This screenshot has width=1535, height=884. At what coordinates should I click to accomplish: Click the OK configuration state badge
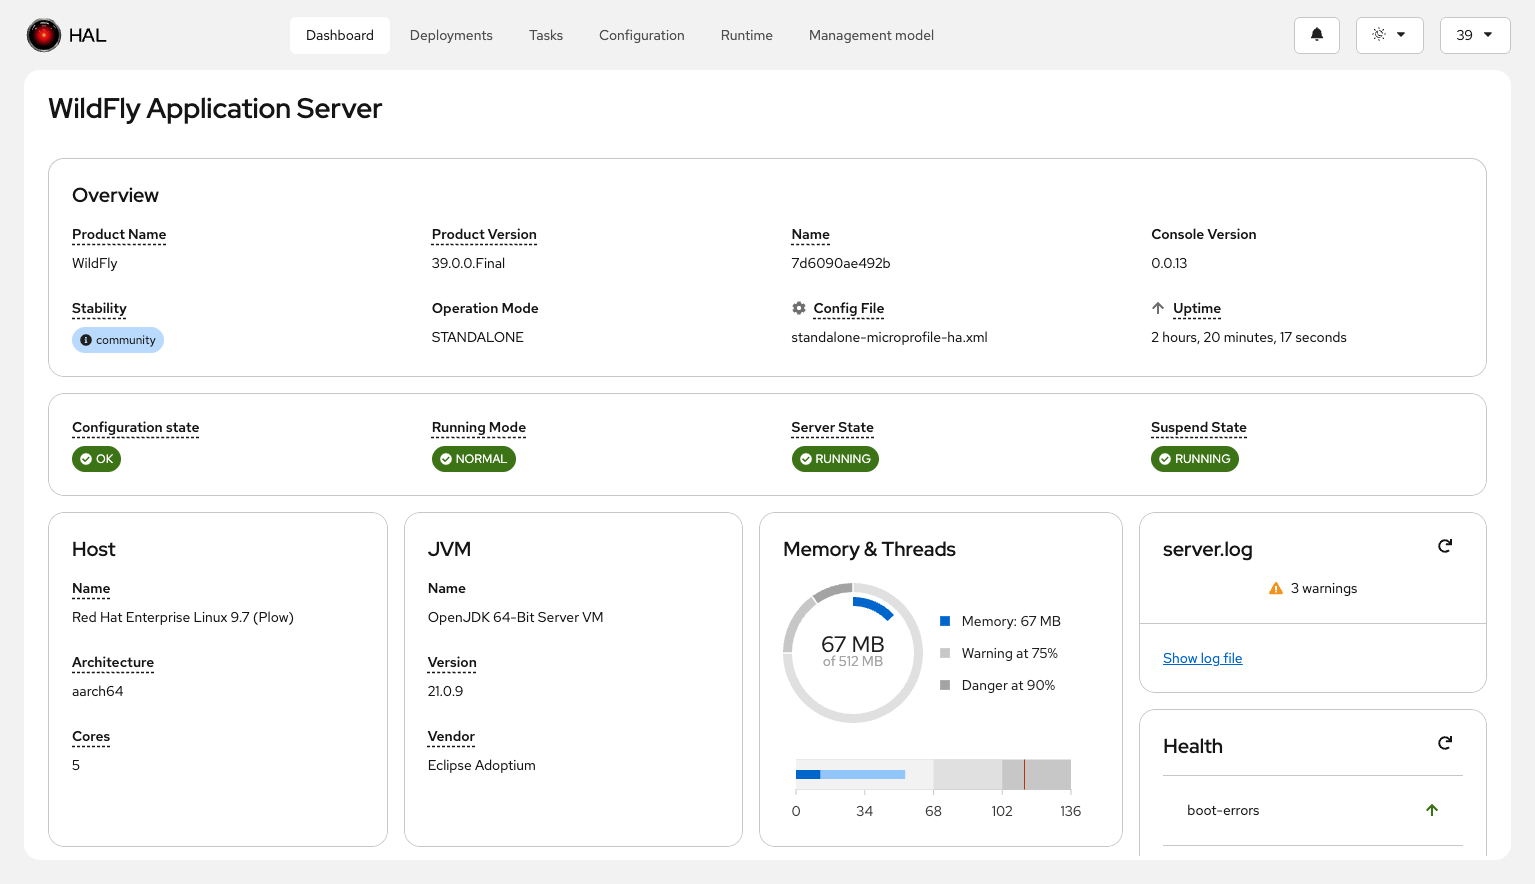point(96,459)
